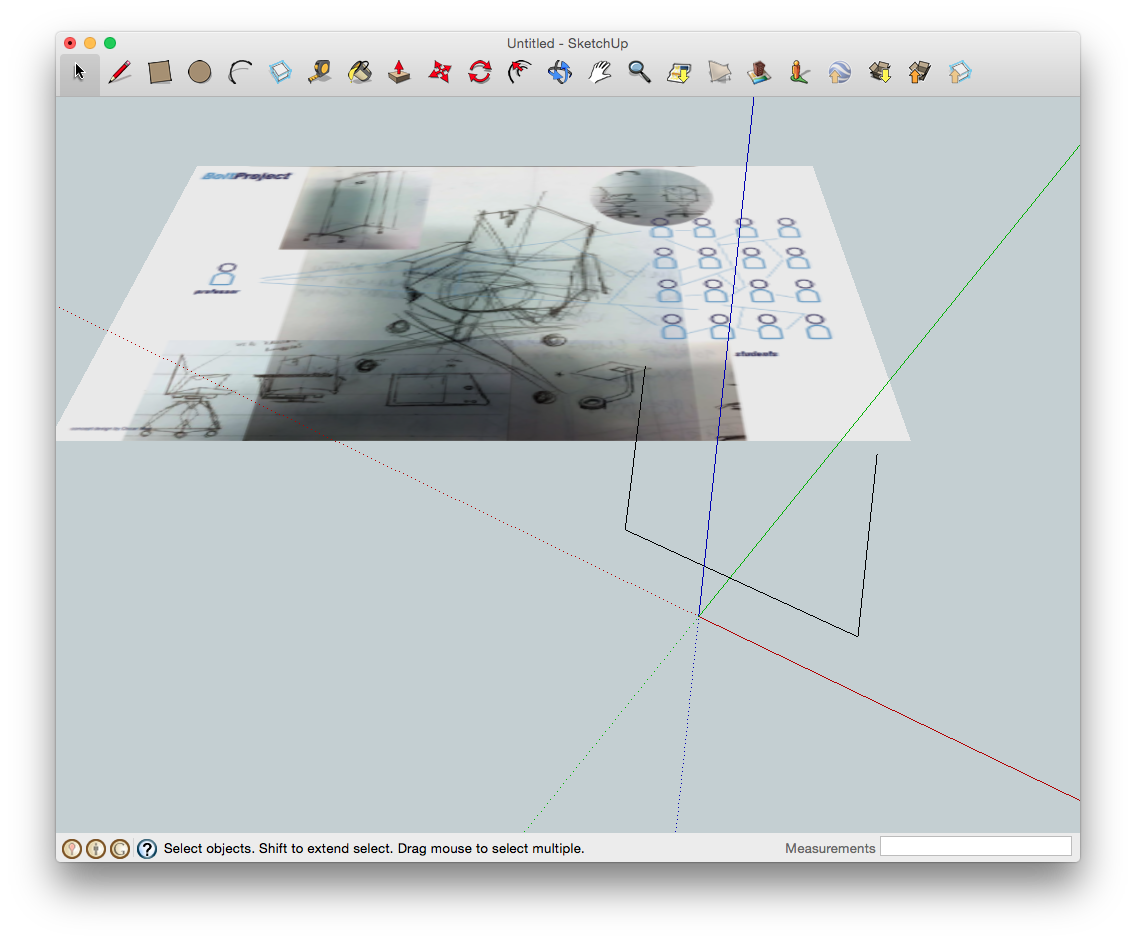Select the Line pencil tool
This screenshot has width=1136, height=942.
pyautogui.click(x=120, y=72)
